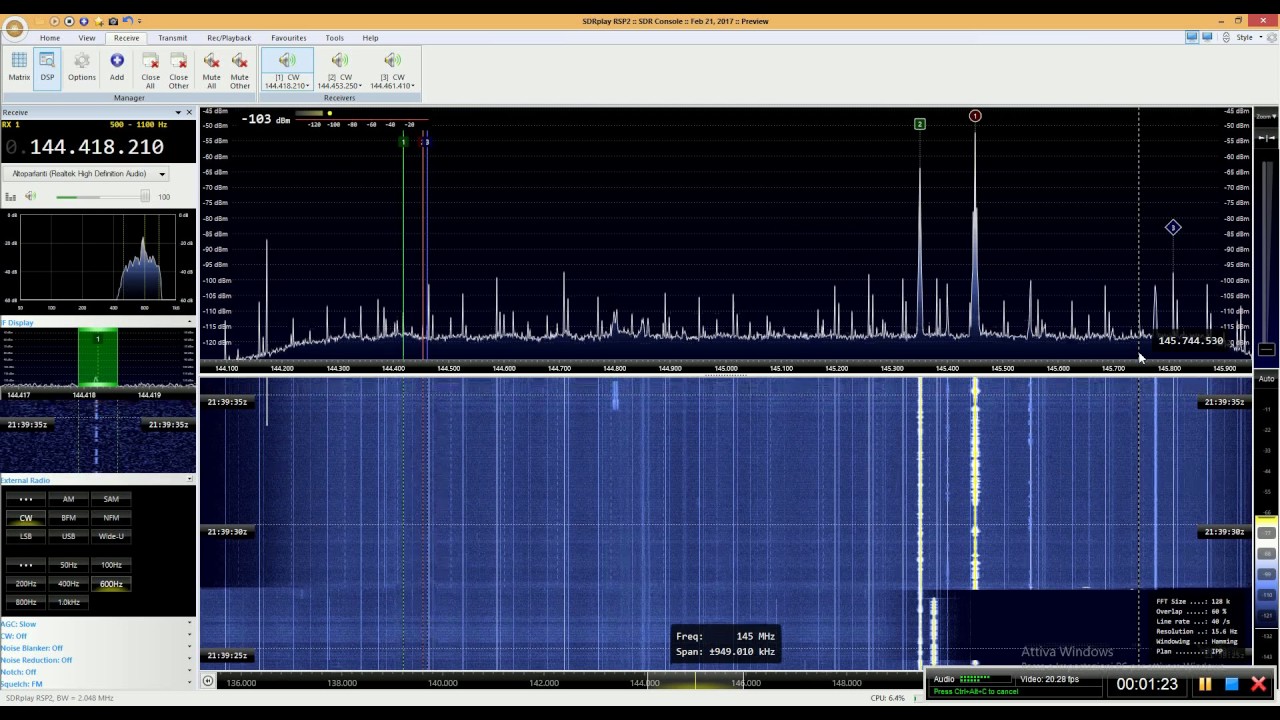This screenshot has height=720, width=1280.
Task: Open Receive panel options arrow
Action: (178, 112)
